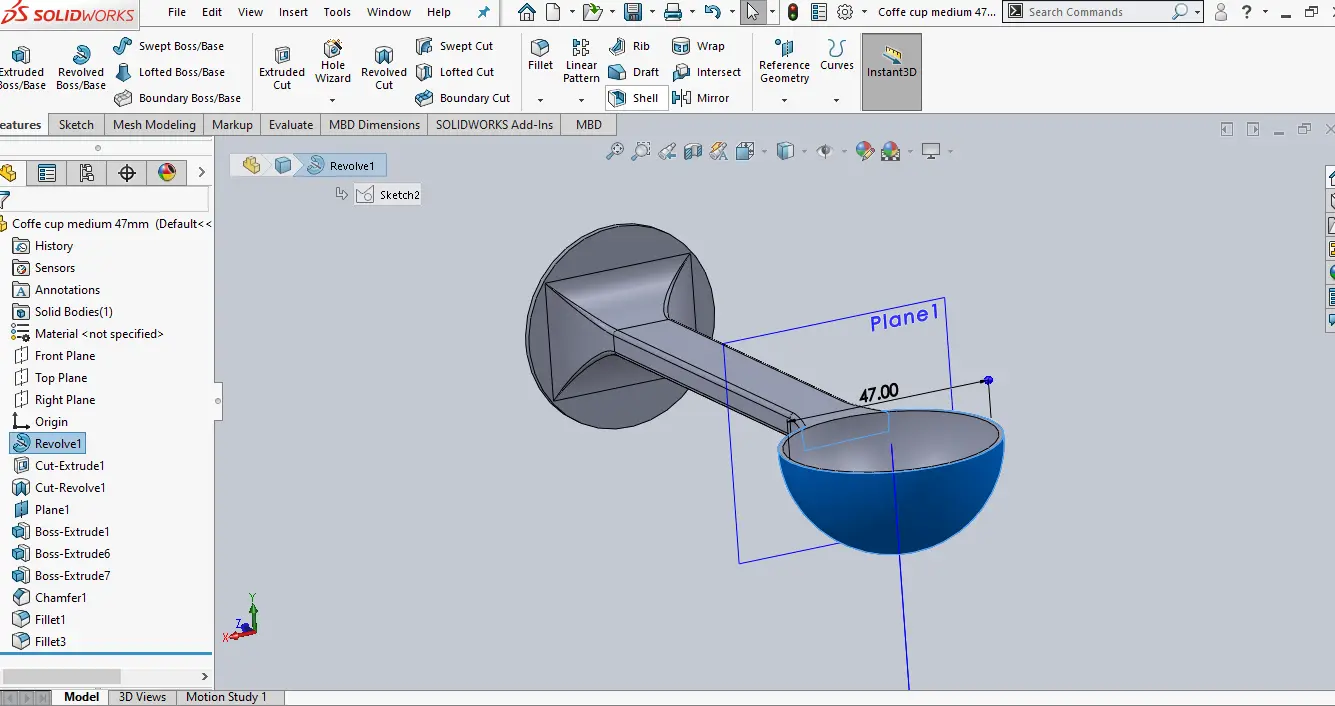The height and width of the screenshot is (706, 1335).
Task: Expand the Linear Pattern dropdown arrow
Action: point(581,100)
